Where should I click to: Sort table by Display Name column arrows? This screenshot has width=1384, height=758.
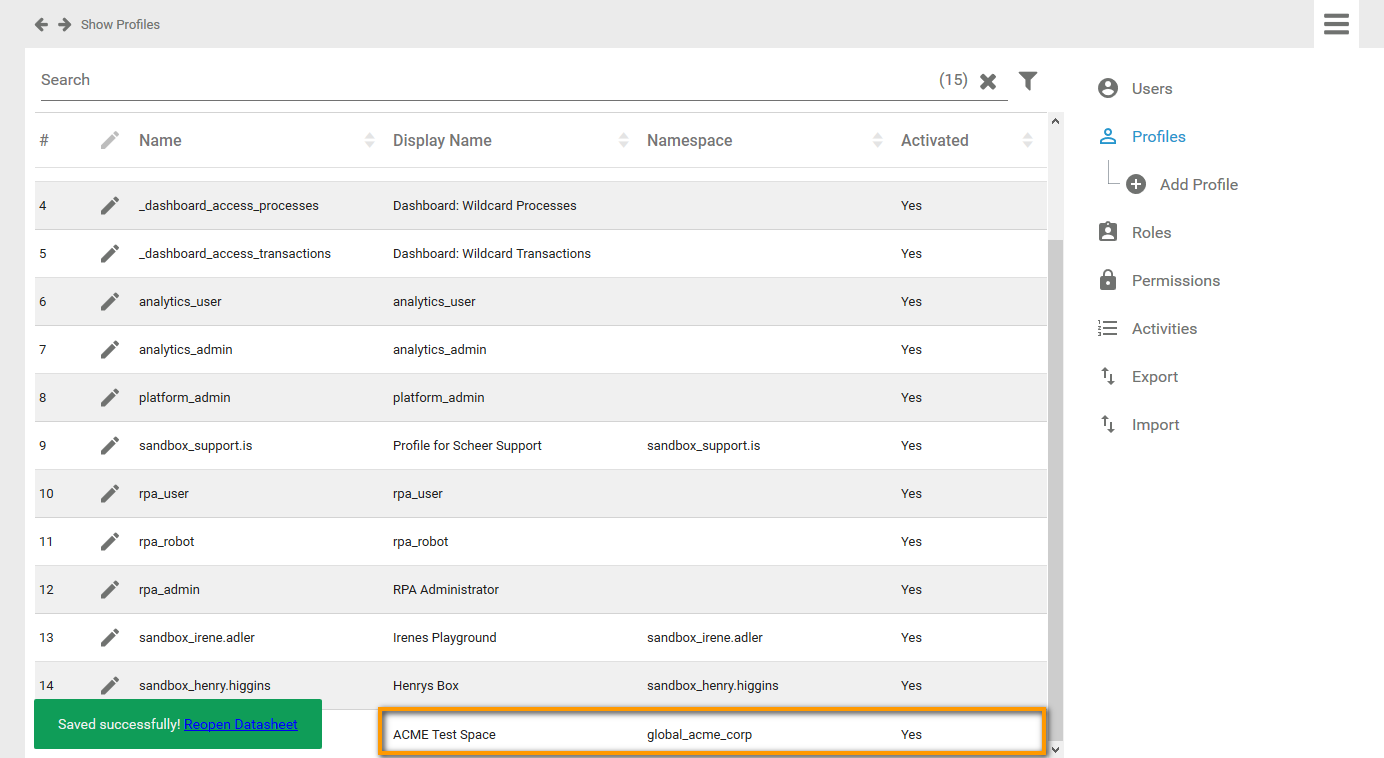pyautogui.click(x=624, y=141)
